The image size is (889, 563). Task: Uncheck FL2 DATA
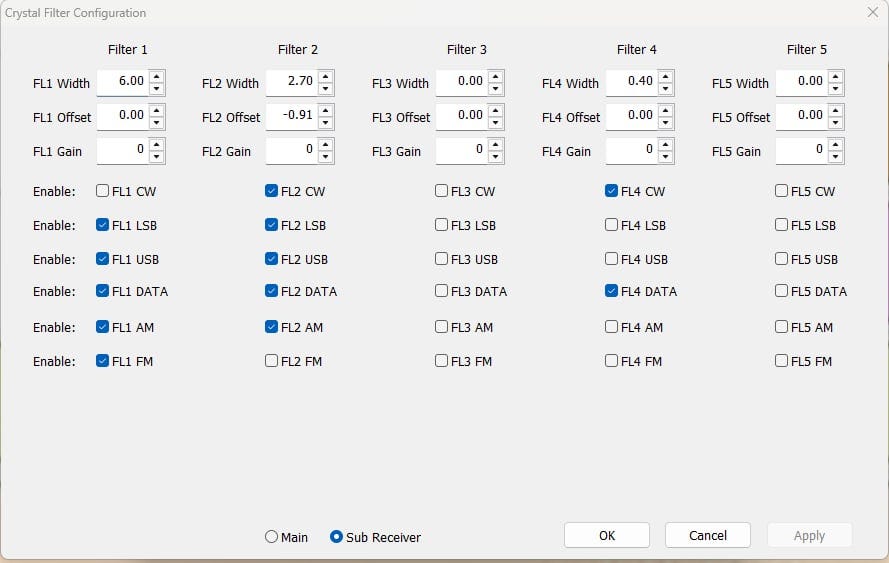271,291
